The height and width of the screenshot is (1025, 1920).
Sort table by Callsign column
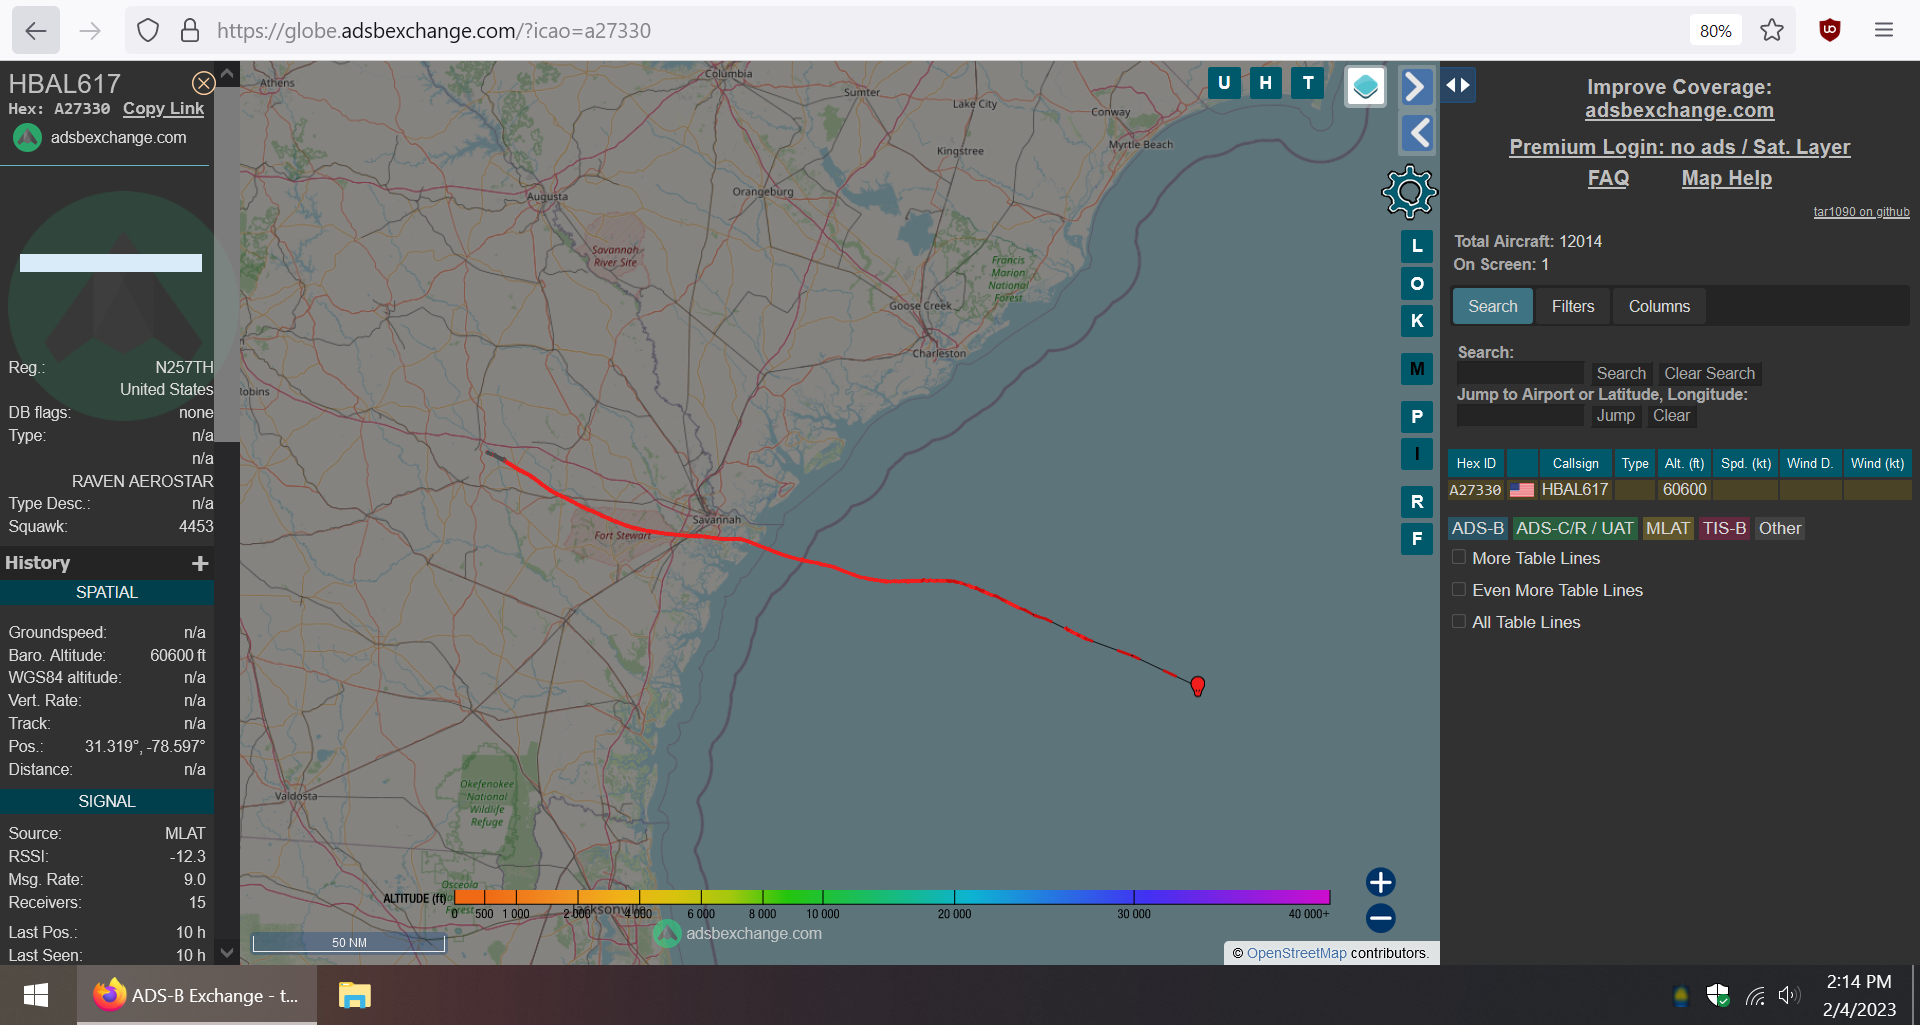coord(1575,463)
